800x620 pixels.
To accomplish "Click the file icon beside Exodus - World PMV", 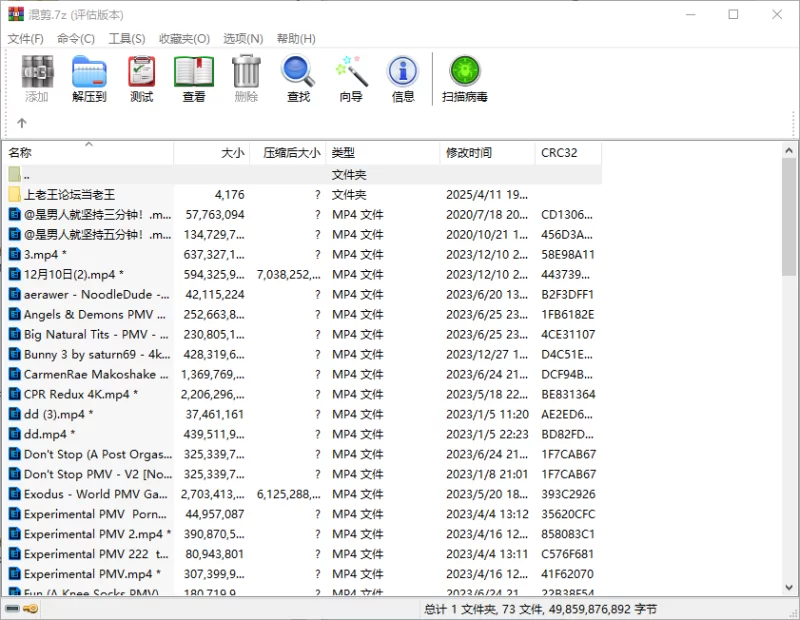I will coord(15,494).
